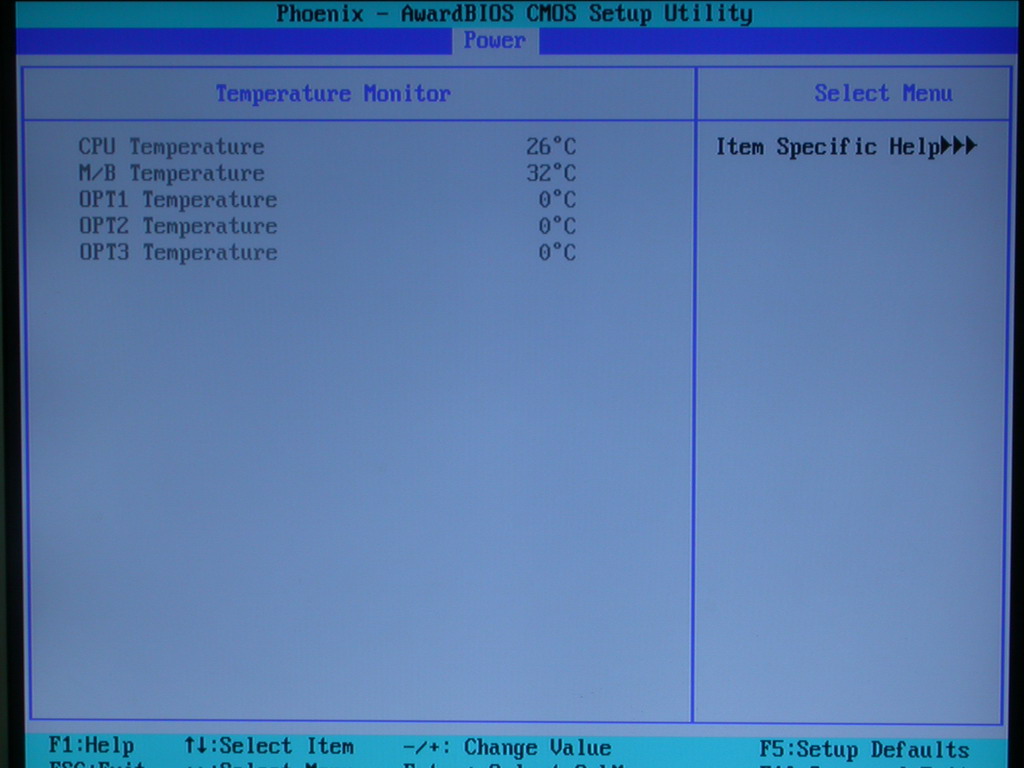
Task: Click the CPU Temperature value 26°C
Action: click(x=551, y=147)
